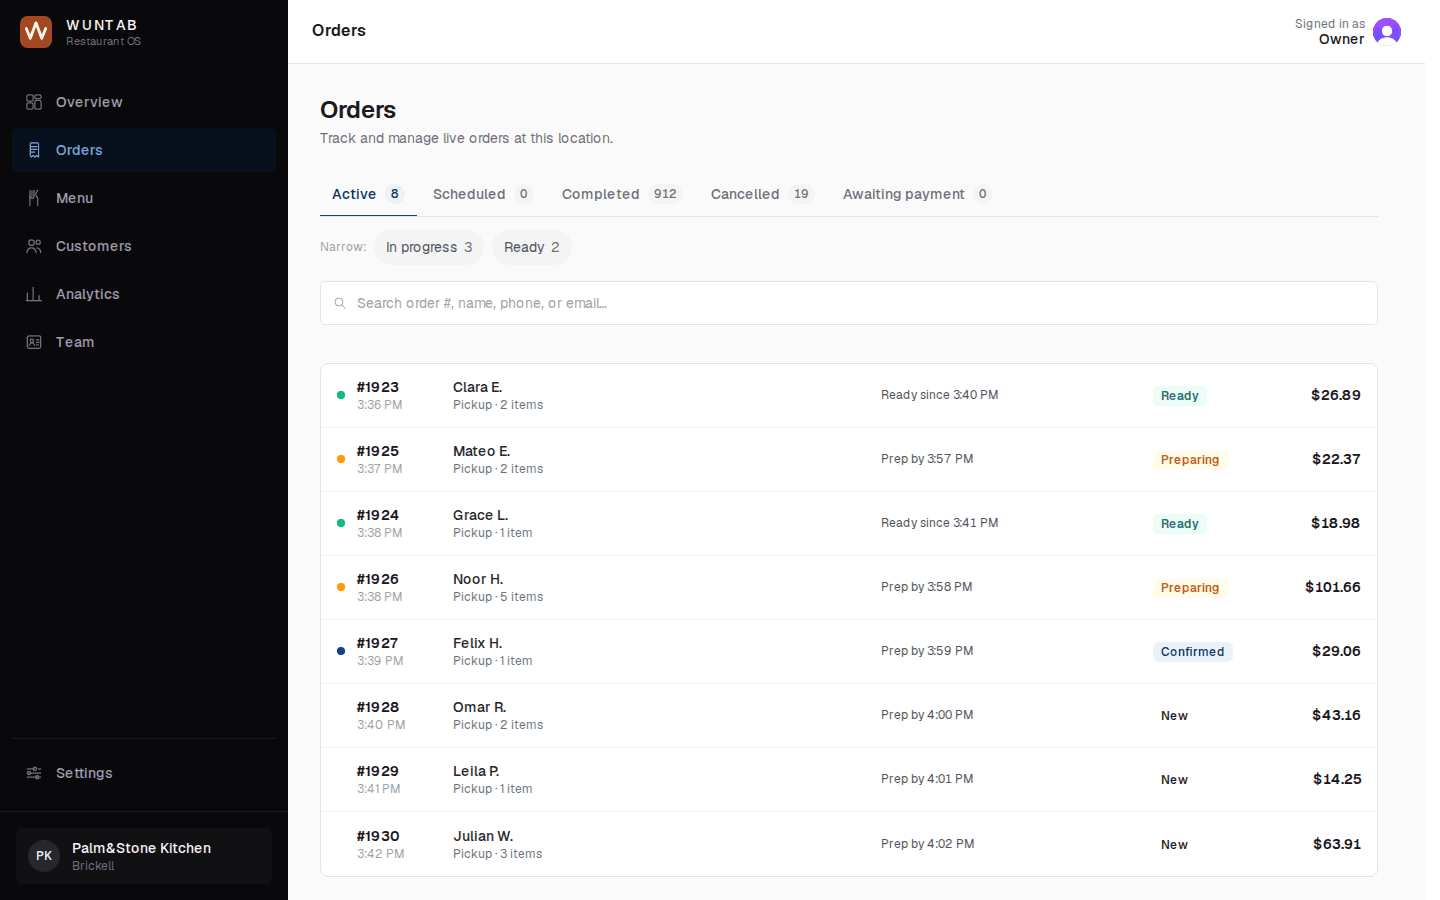The width and height of the screenshot is (1440, 900).
Task: Toggle the In progress filter chip
Action: click(x=429, y=247)
